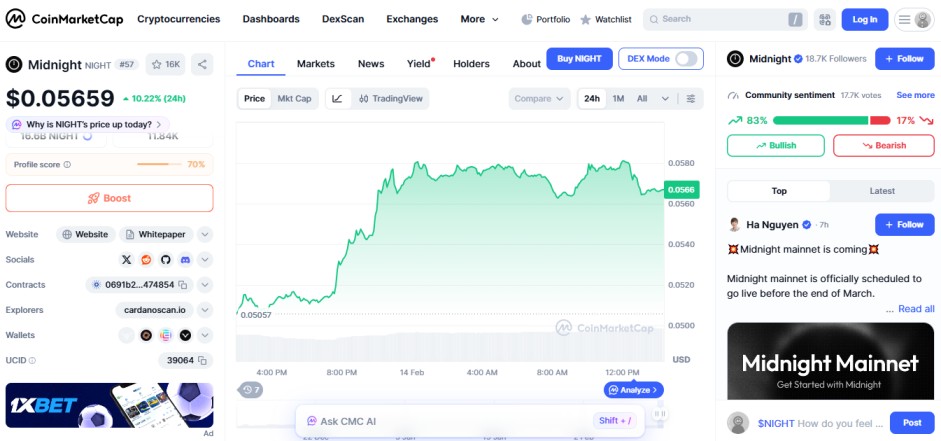Vote Bullish on community sentiment
The width and height of the screenshot is (941, 441).
pos(775,145)
